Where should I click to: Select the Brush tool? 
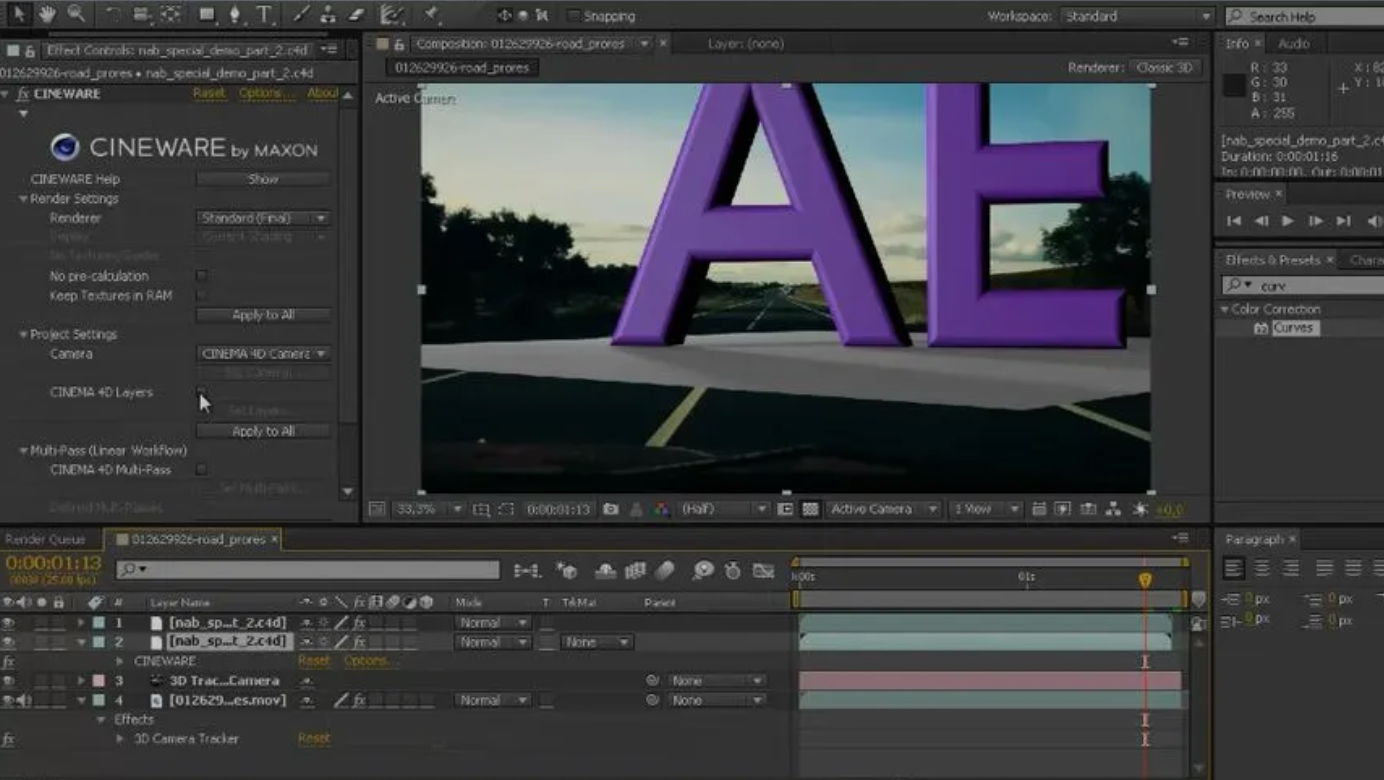coord(302,15)
